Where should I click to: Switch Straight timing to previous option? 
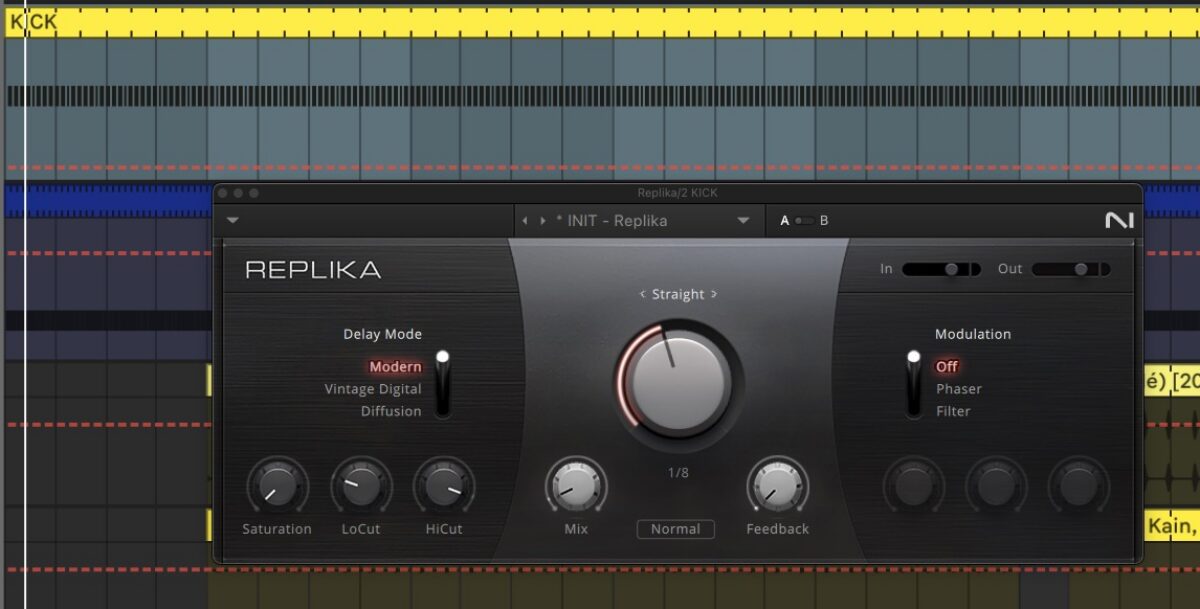[x=643, y=295]
